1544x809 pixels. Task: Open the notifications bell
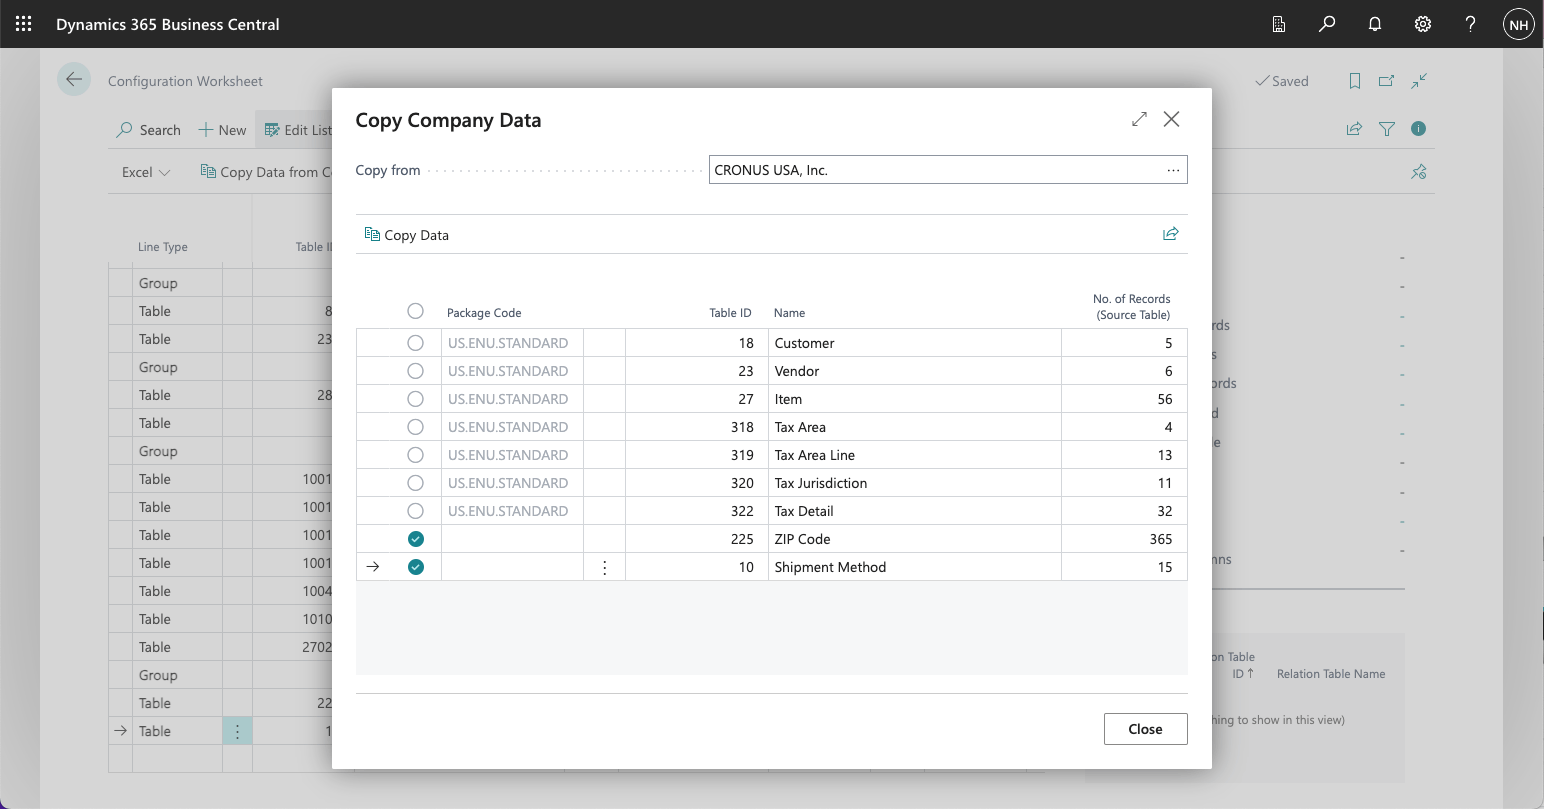tap(1375, 24)
